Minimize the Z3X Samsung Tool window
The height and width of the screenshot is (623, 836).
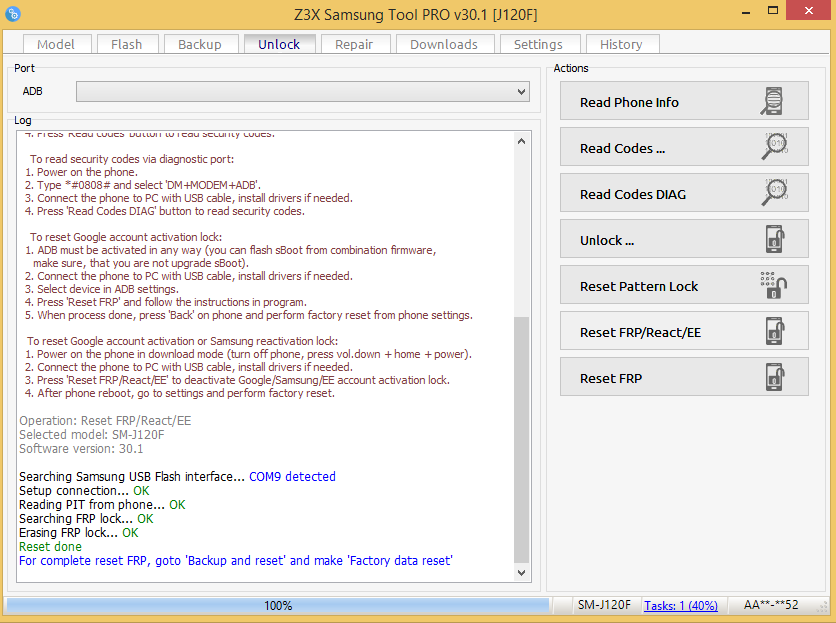746,11
